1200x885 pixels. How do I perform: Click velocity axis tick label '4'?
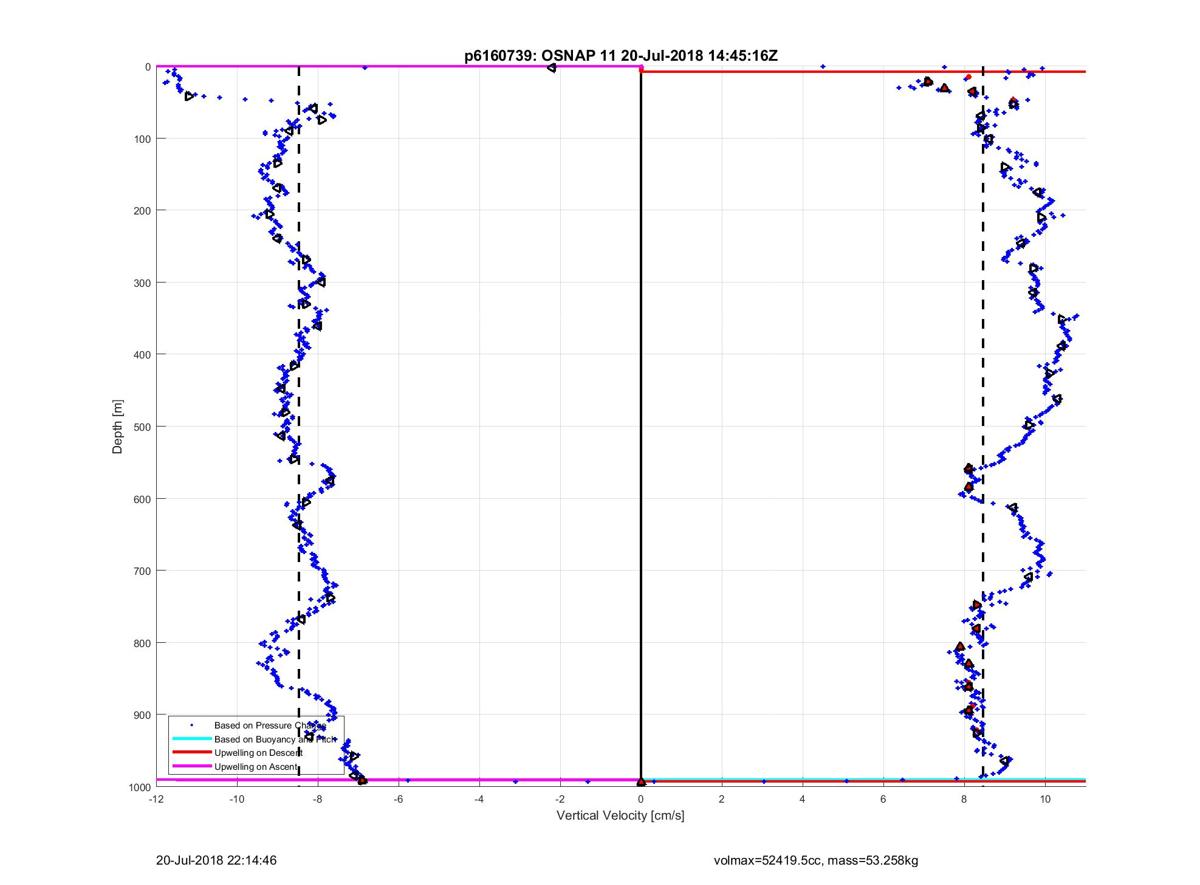click(803, 800)
